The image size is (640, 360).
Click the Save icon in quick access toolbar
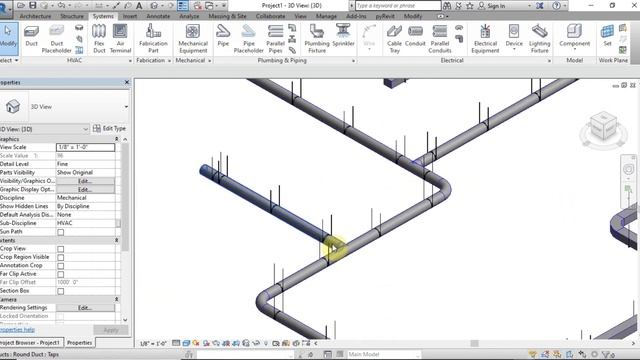pyautogui.click(x=33, y=5)
